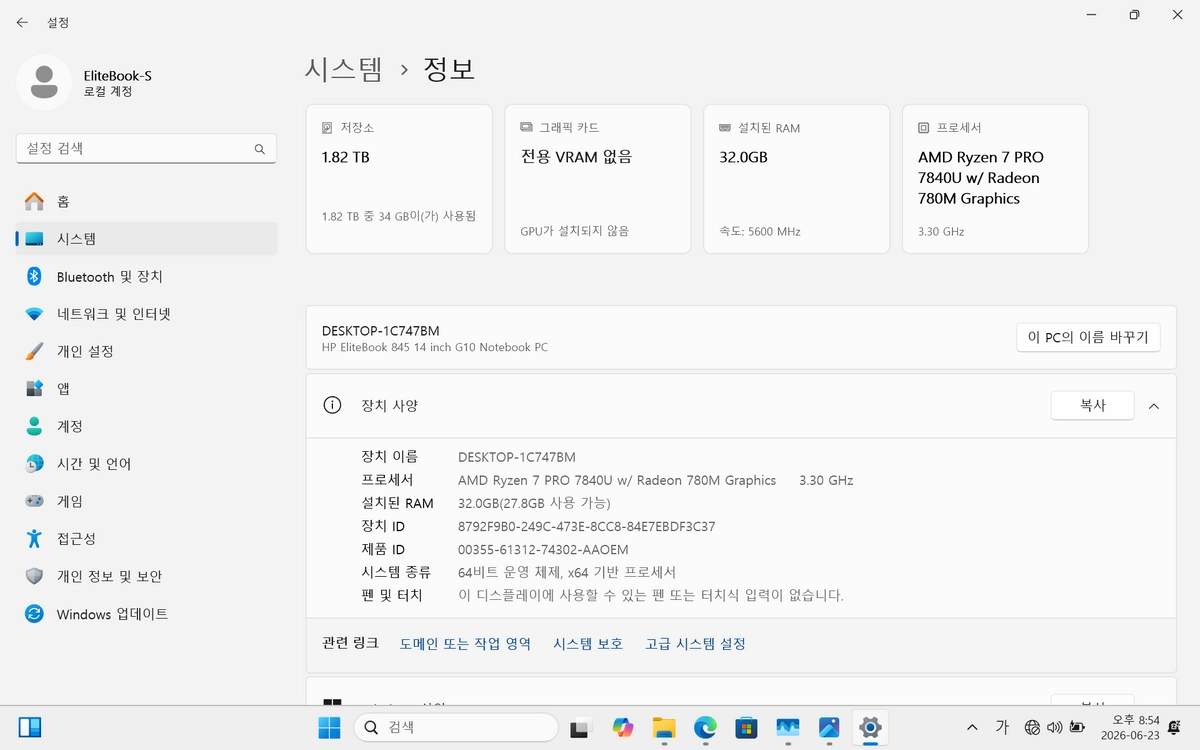Click the 시간 및 언어 clock icon

pyautogui.click(x=35, y=464)
